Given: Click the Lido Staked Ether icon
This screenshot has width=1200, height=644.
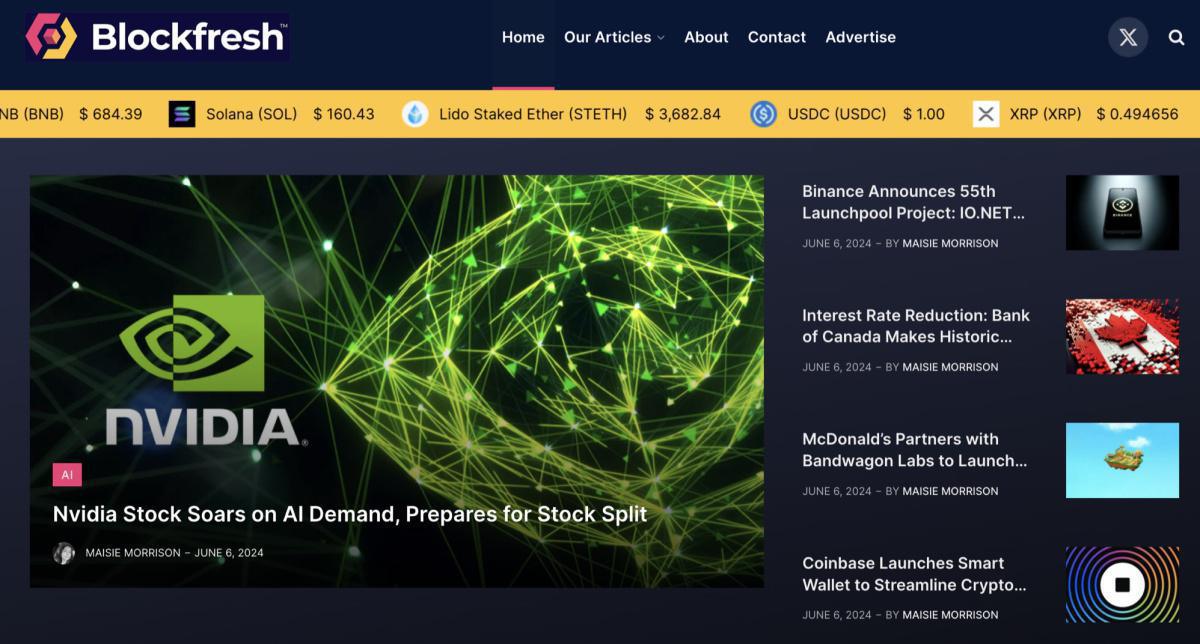Looking at the screenshot, I should (x=414, y=114).
